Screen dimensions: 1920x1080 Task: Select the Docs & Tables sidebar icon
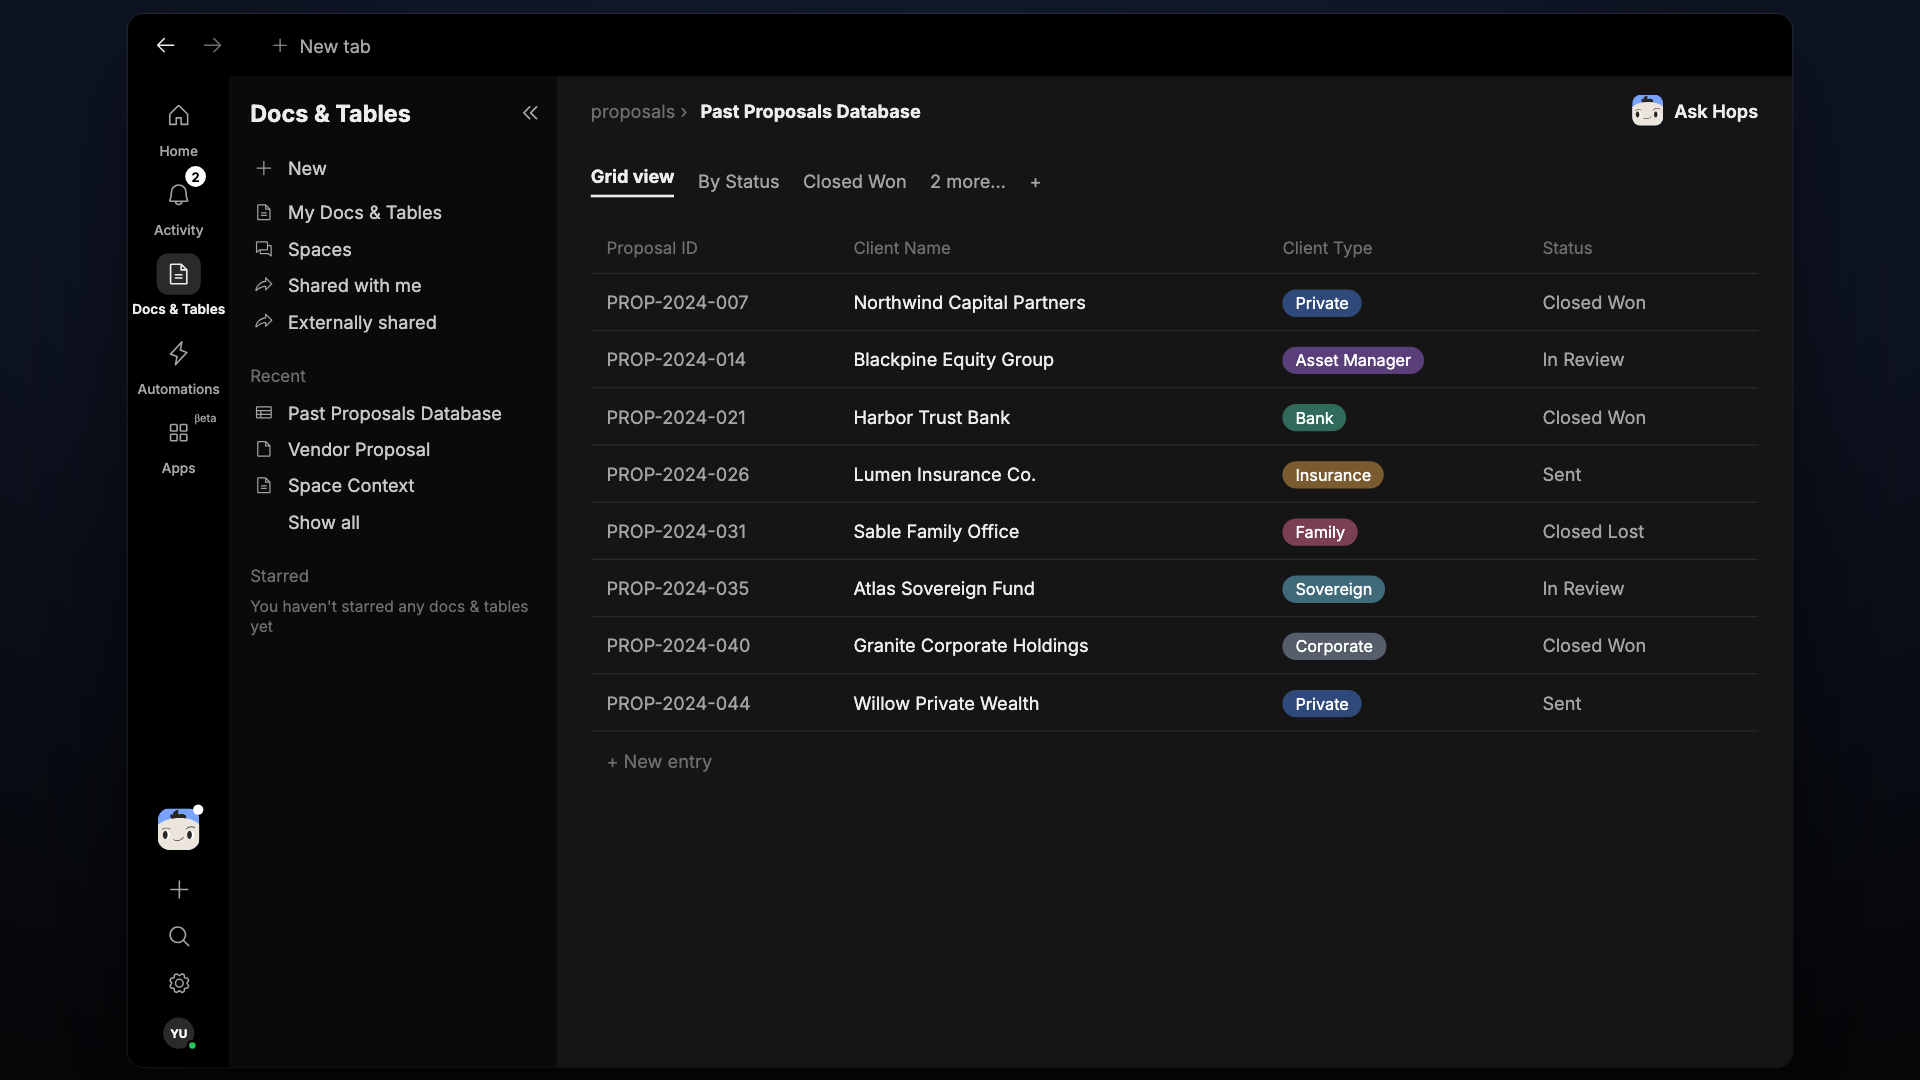pos(178,274)
